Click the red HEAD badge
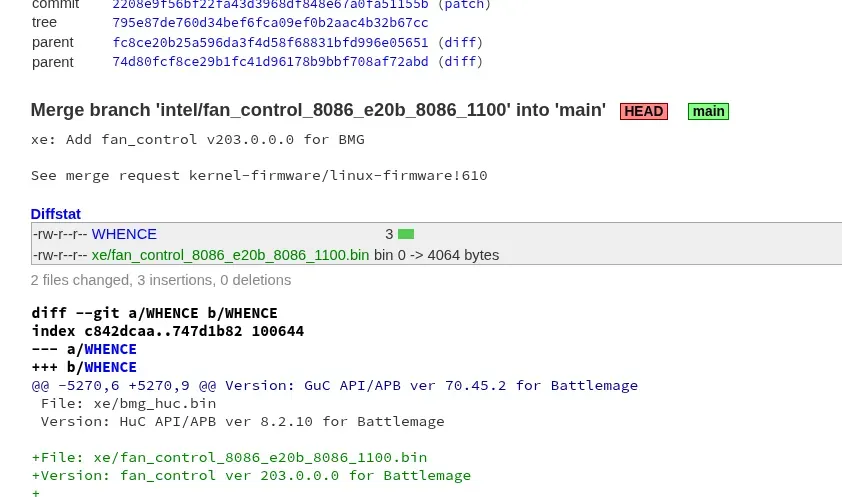The width and height of the screenshot is (842, 497). coord(644,111)
